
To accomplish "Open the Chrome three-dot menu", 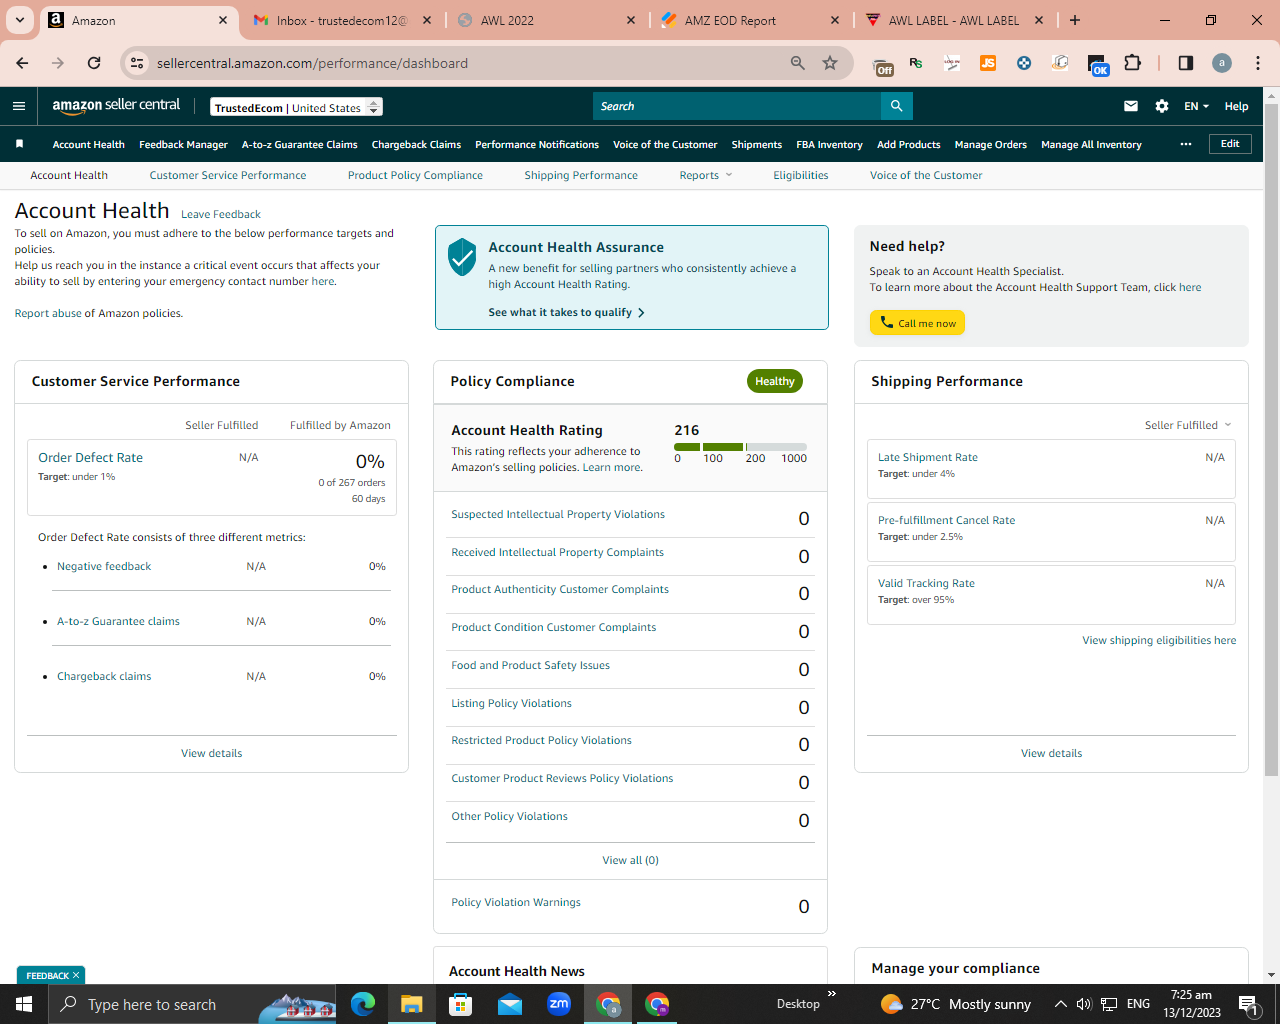I will tap(1258, 63).
